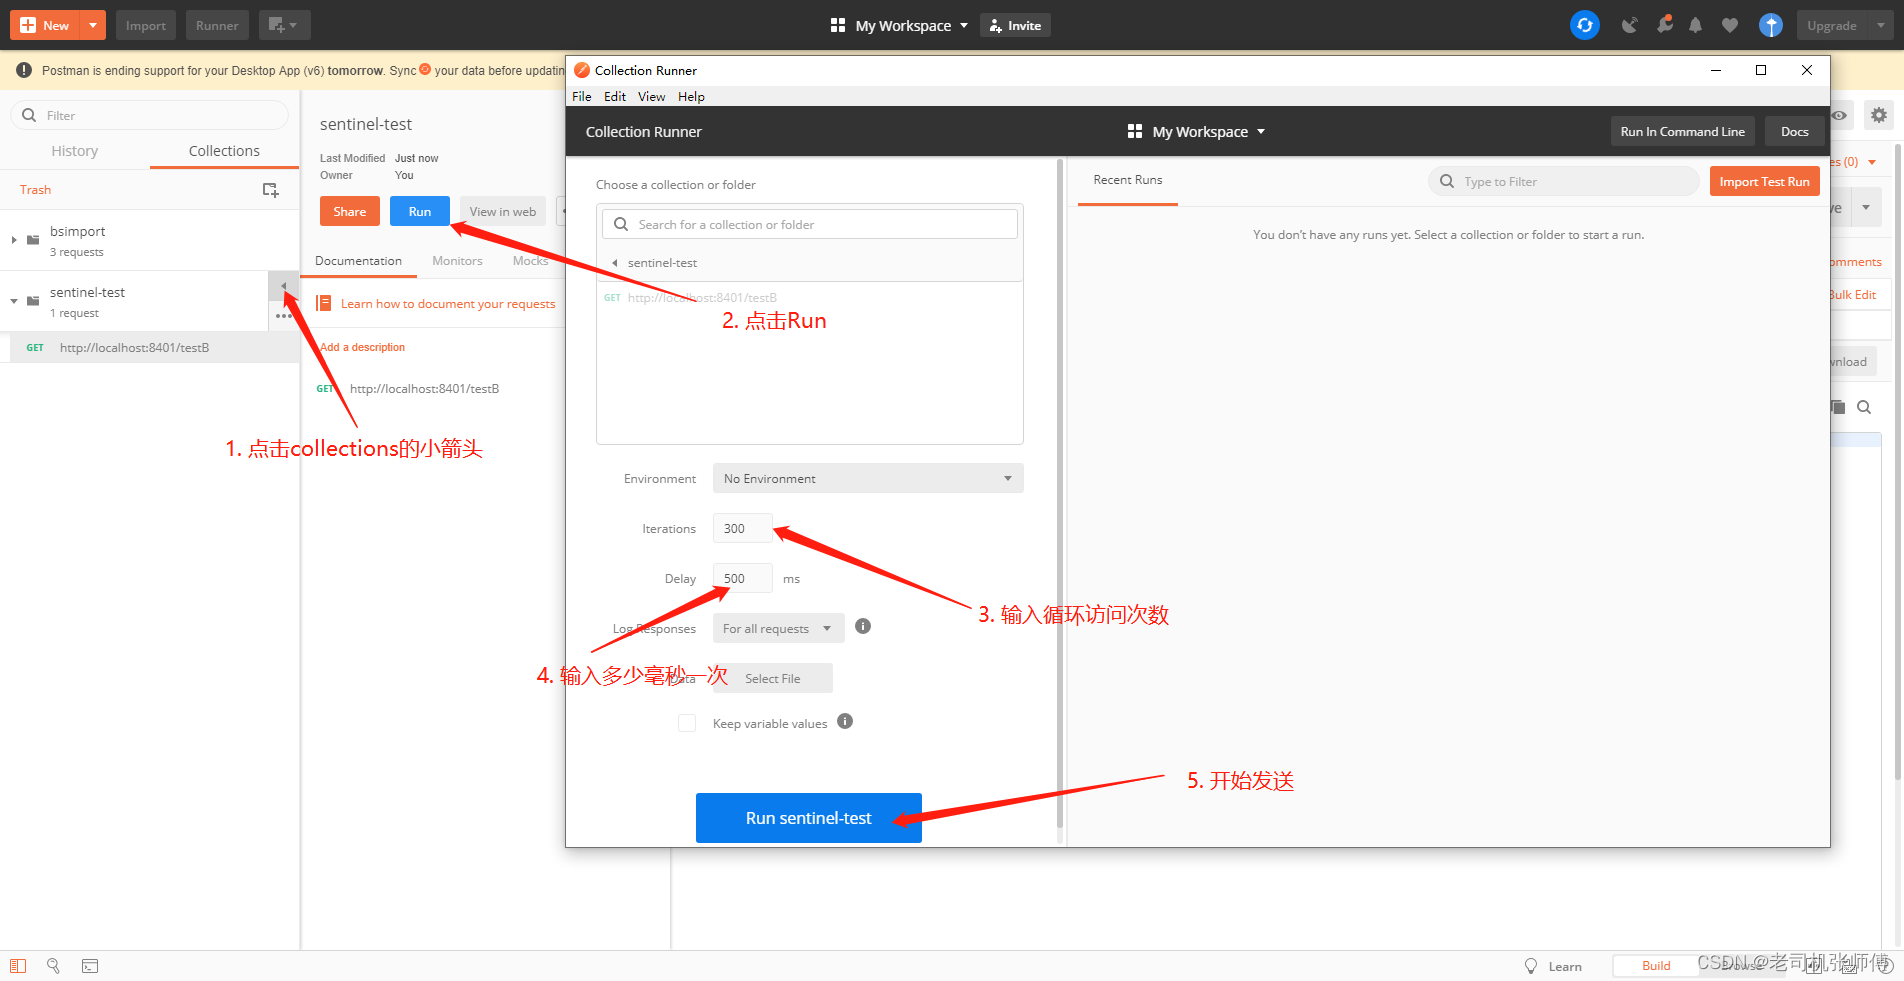This screenshot has width=1904, height=981.
Task: Open the Log Responses dropdown
Action: (x=778, y=628)
